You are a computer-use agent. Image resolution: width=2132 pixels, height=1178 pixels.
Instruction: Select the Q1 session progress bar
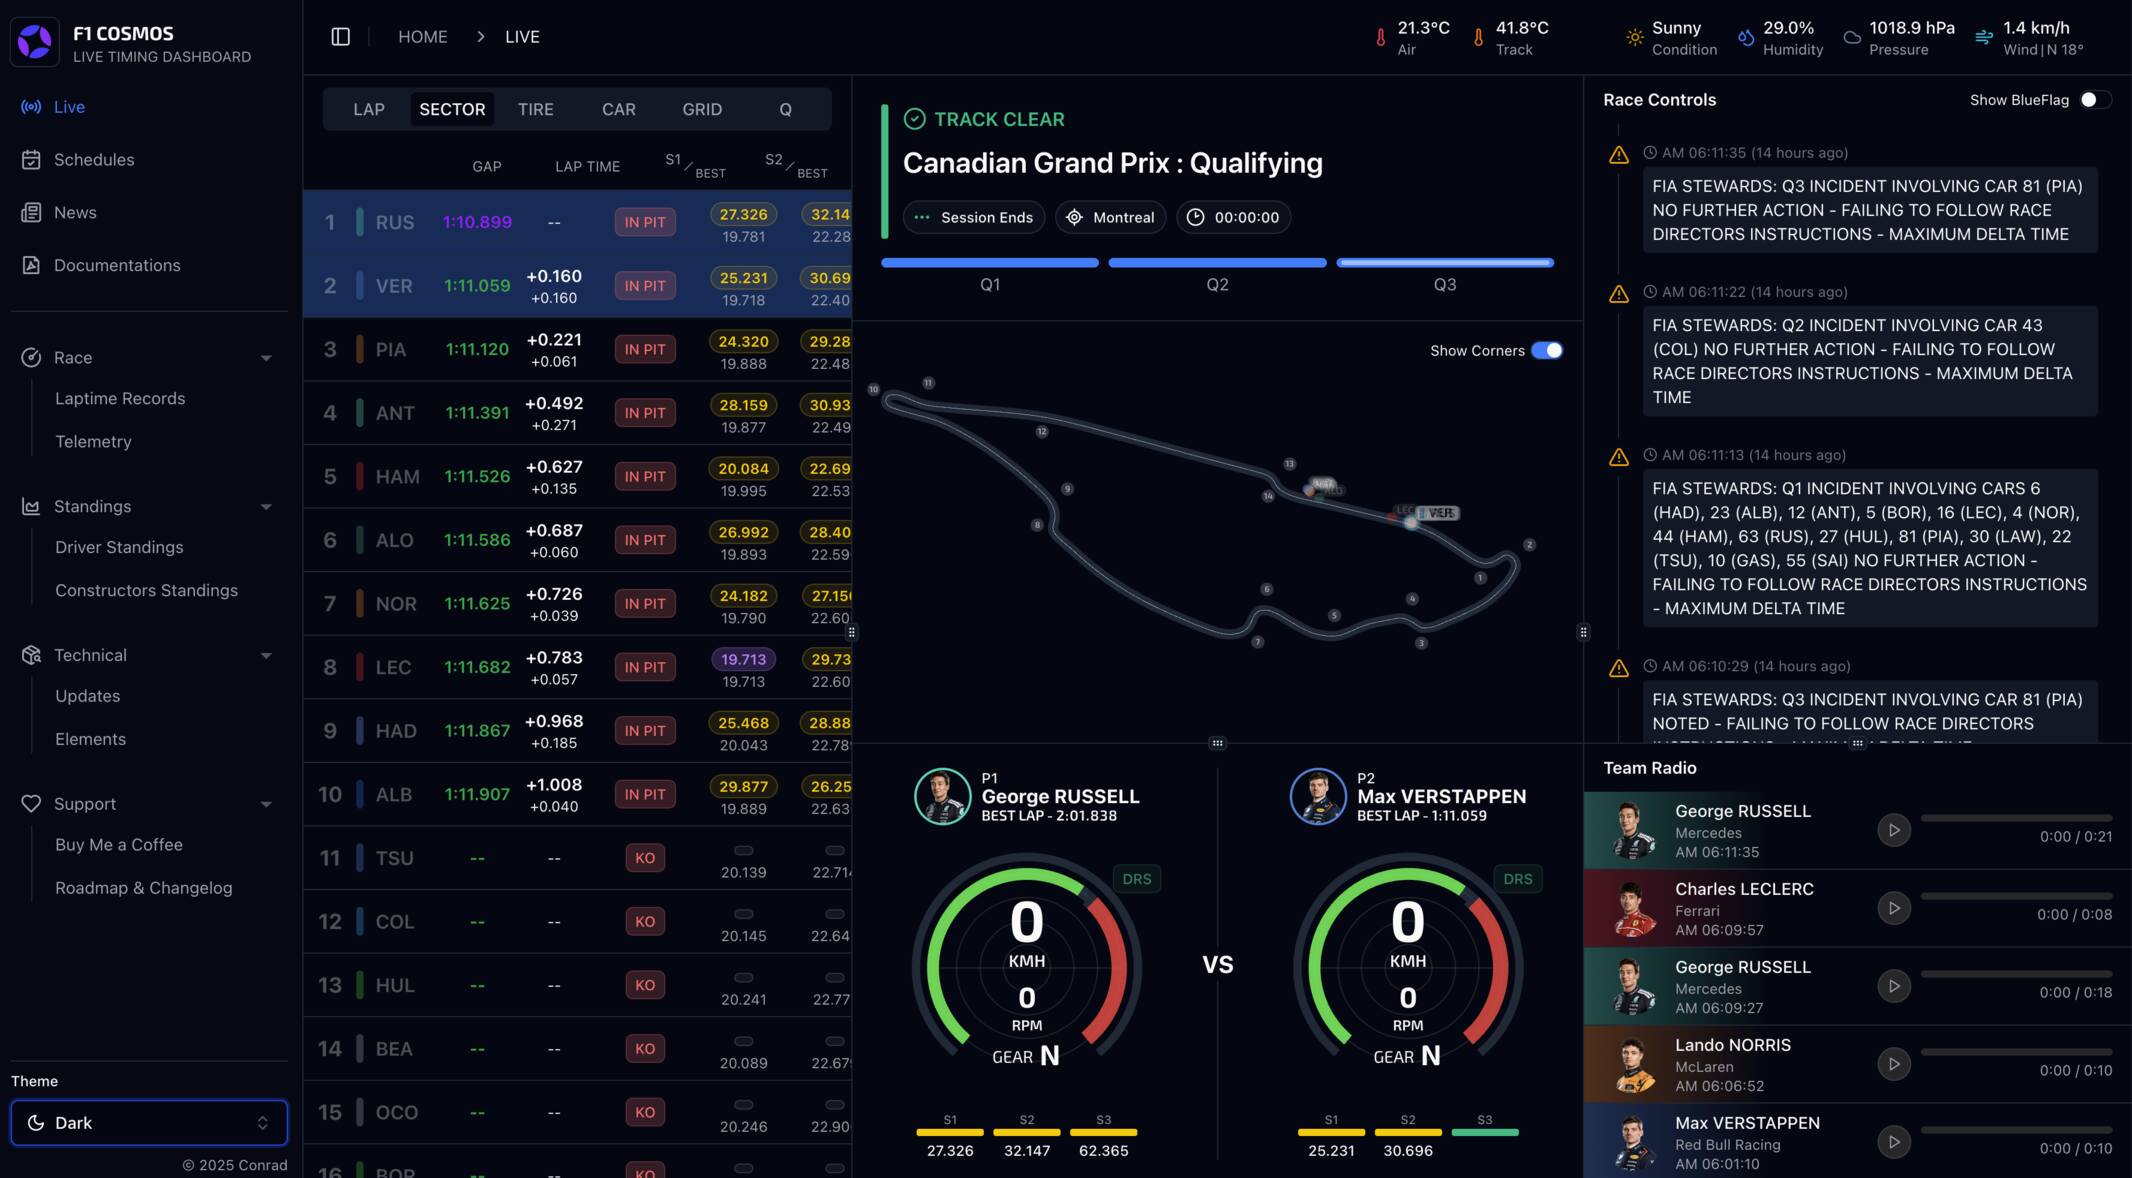[x=990, y=263]
